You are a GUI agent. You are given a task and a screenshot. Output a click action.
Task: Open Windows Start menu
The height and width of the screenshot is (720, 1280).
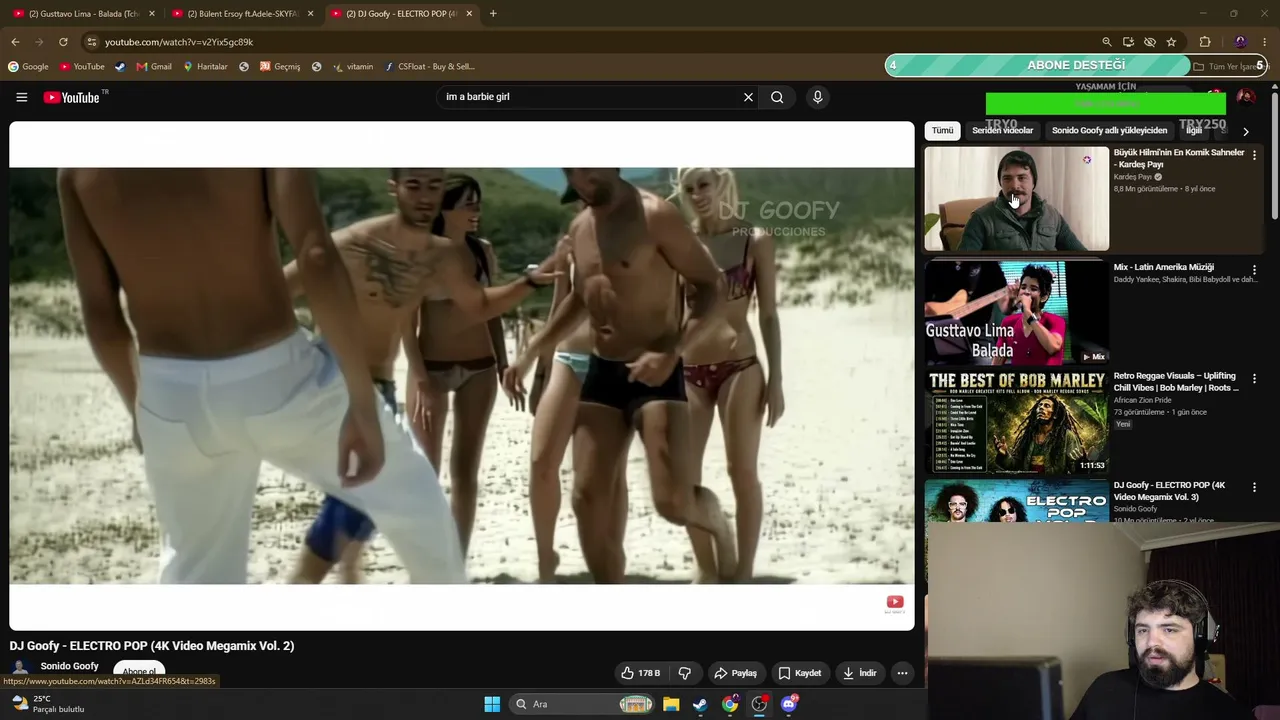pos(492,704)
